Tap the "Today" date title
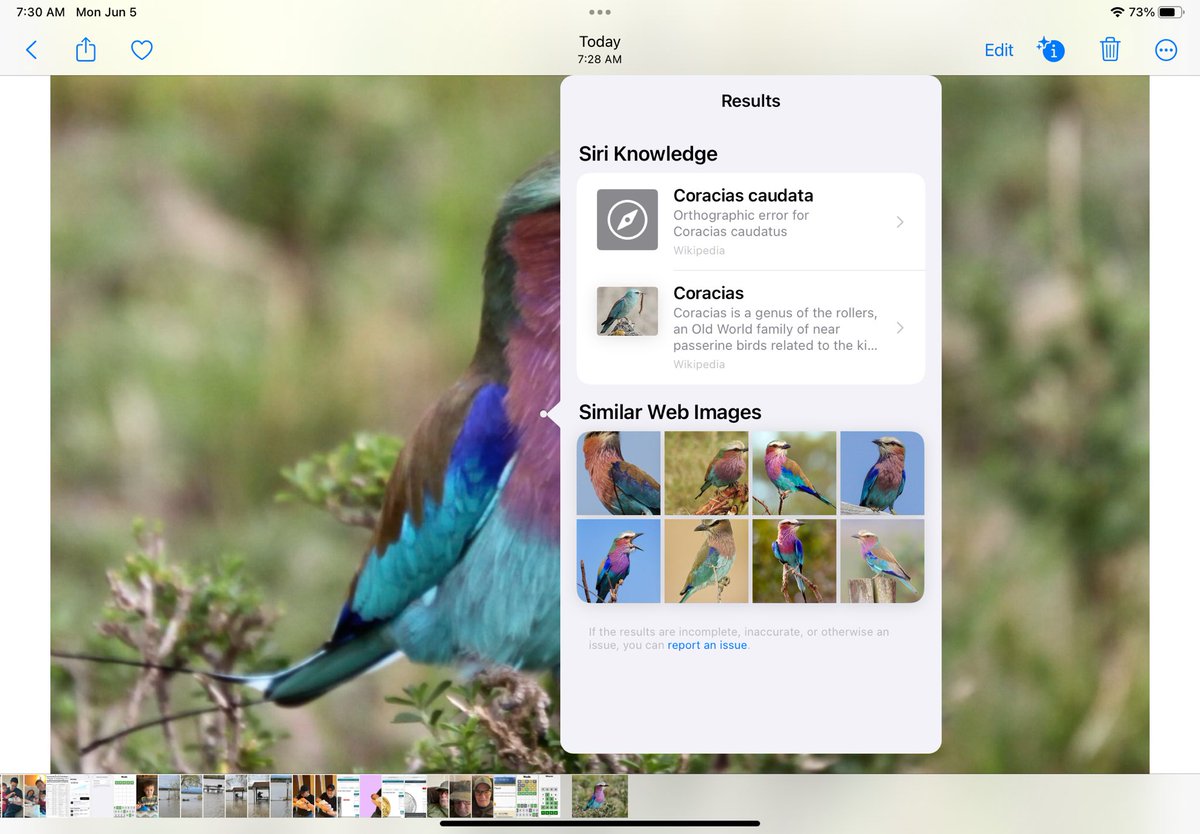The image size is (1200, 834). [x=600, y=42]
